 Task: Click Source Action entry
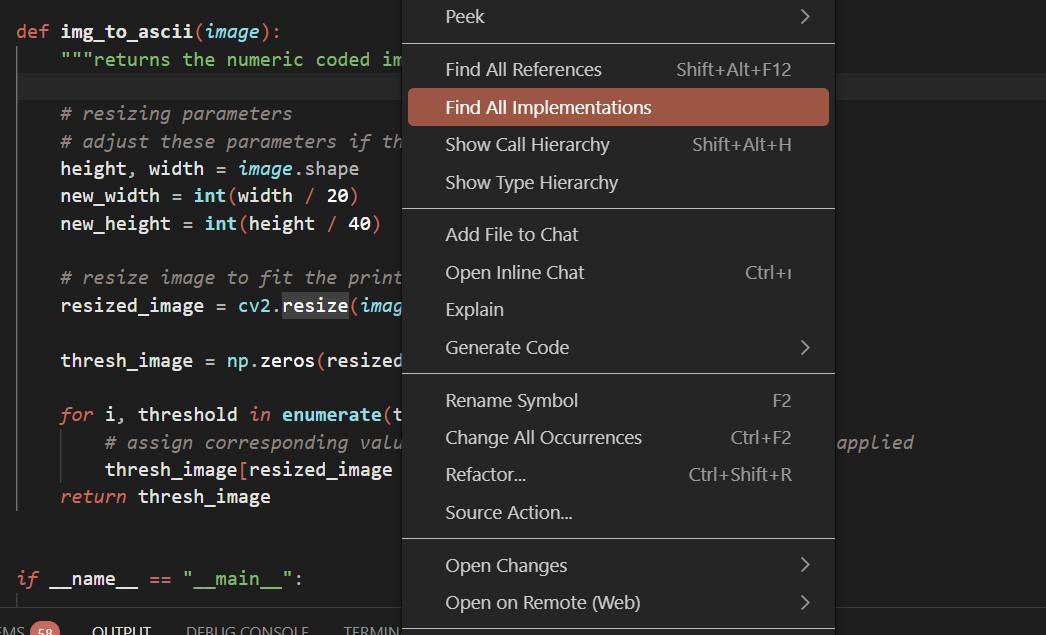(x=510, y=512)
